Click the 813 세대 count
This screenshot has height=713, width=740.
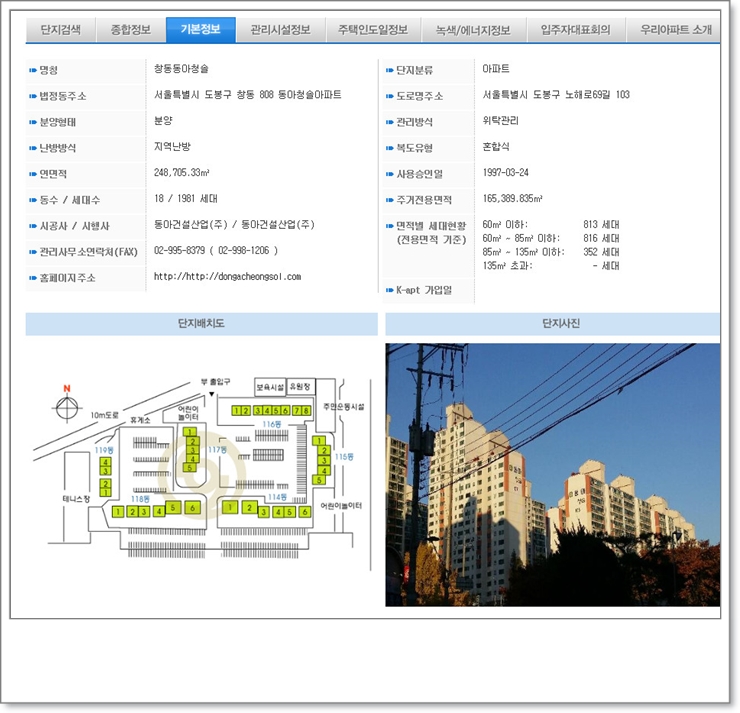point(601,225)
